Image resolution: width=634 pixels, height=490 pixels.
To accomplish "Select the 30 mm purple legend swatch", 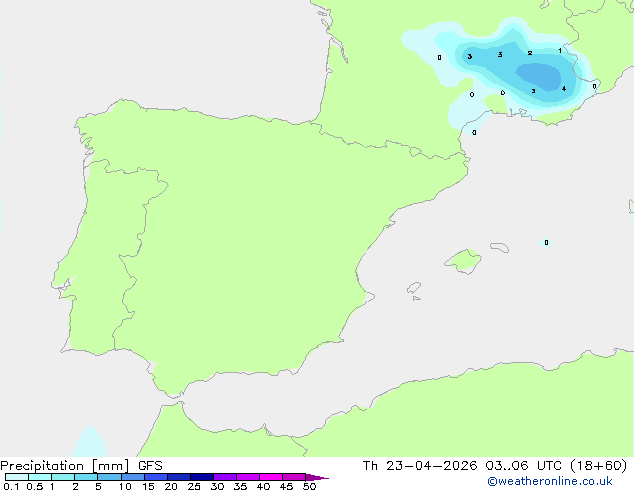I will [225, 477].
